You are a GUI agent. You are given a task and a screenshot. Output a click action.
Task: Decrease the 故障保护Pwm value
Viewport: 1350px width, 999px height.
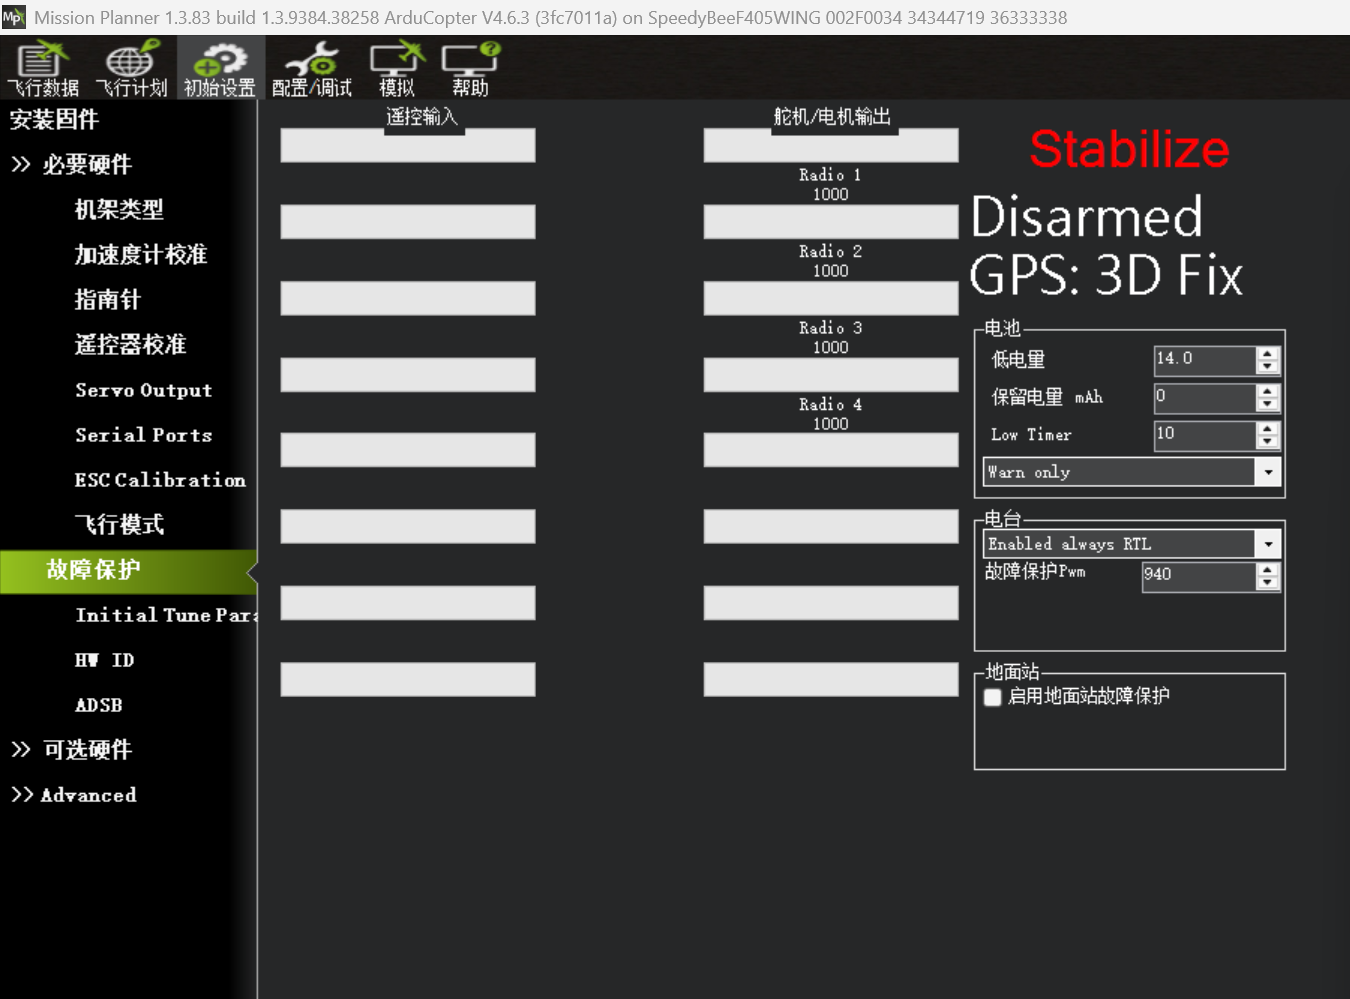pyautogui.click(x=1268, y=582)
